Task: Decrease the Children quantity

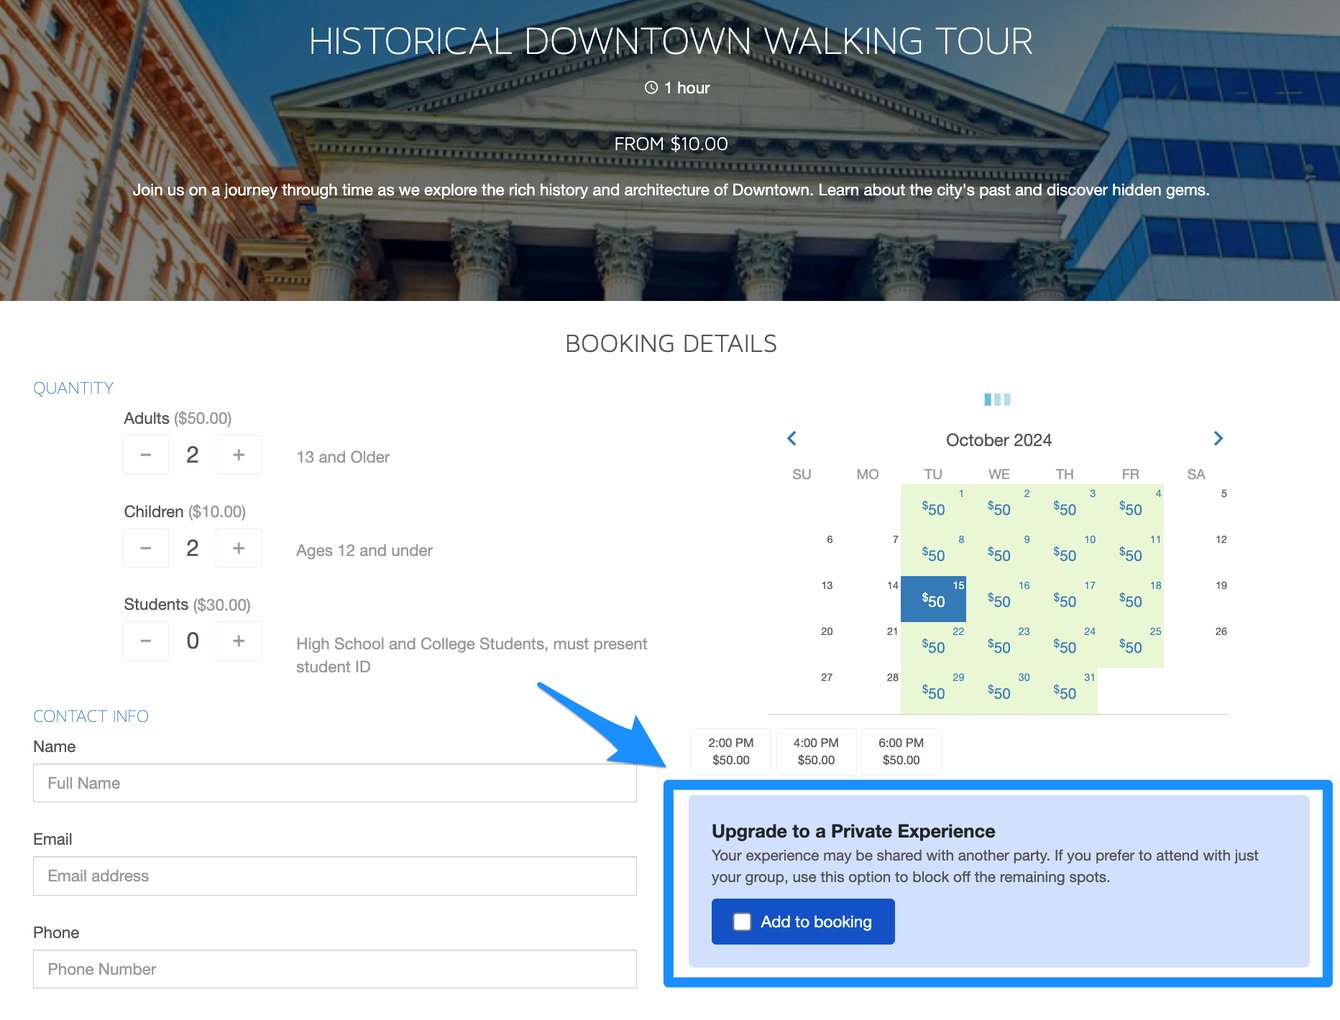Action: pyautogui.click(x=145, y=547)
